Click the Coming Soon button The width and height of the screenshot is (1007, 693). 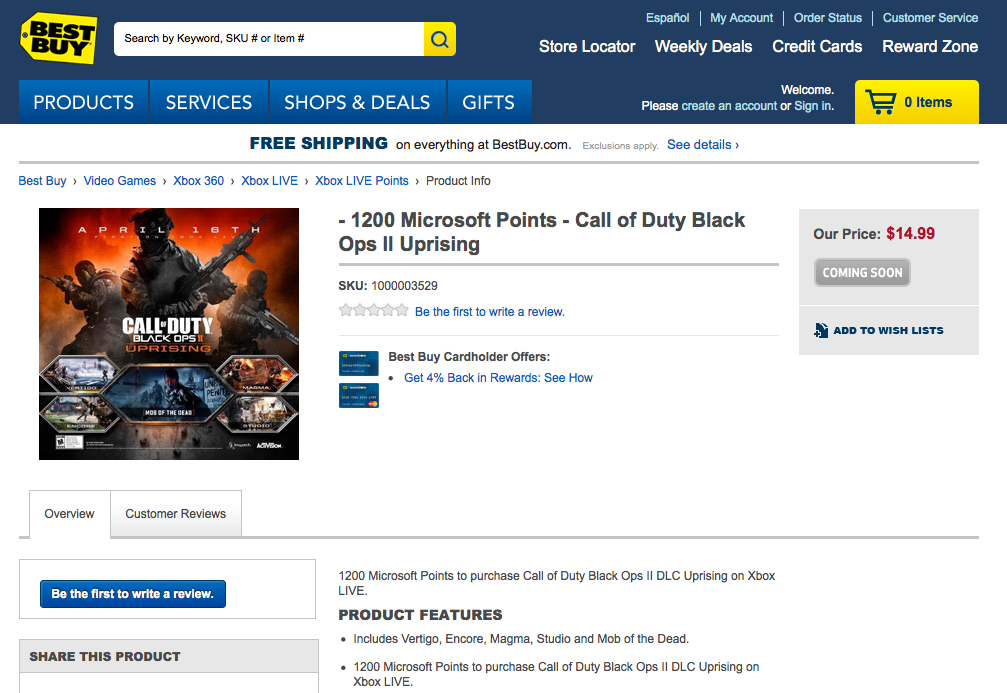pos(862,273)
